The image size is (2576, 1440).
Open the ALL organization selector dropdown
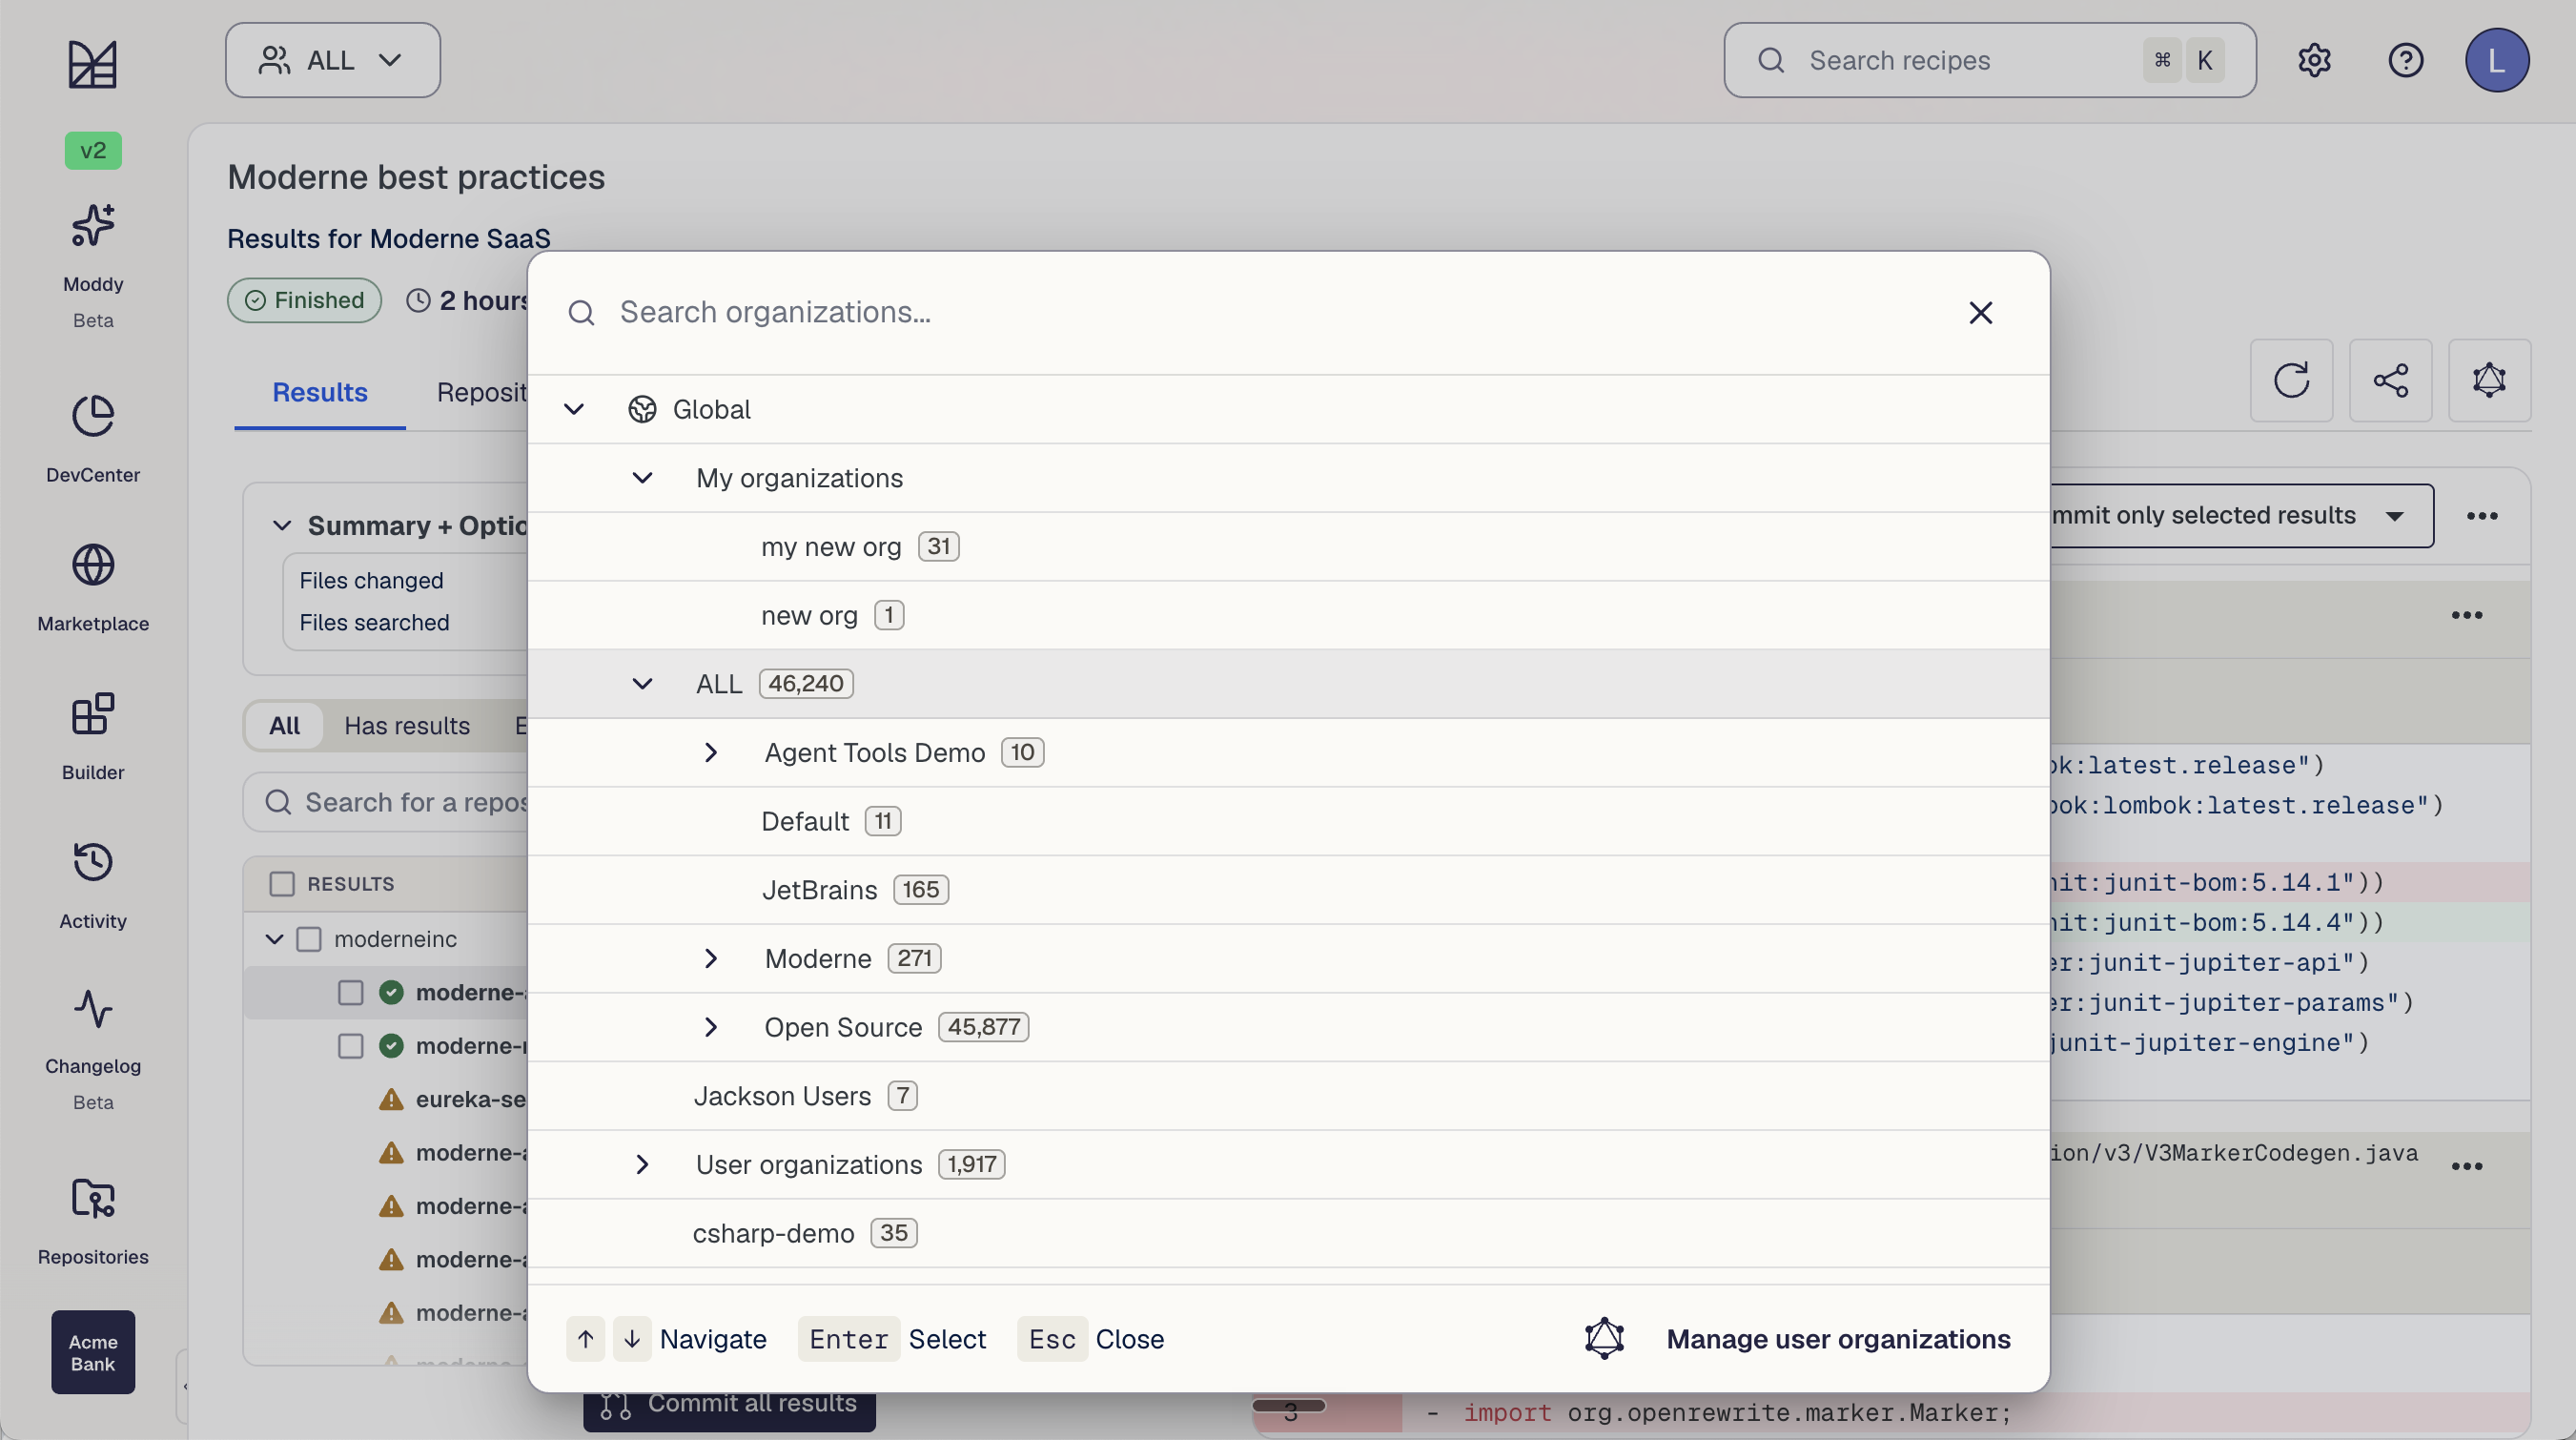[333, 60]
